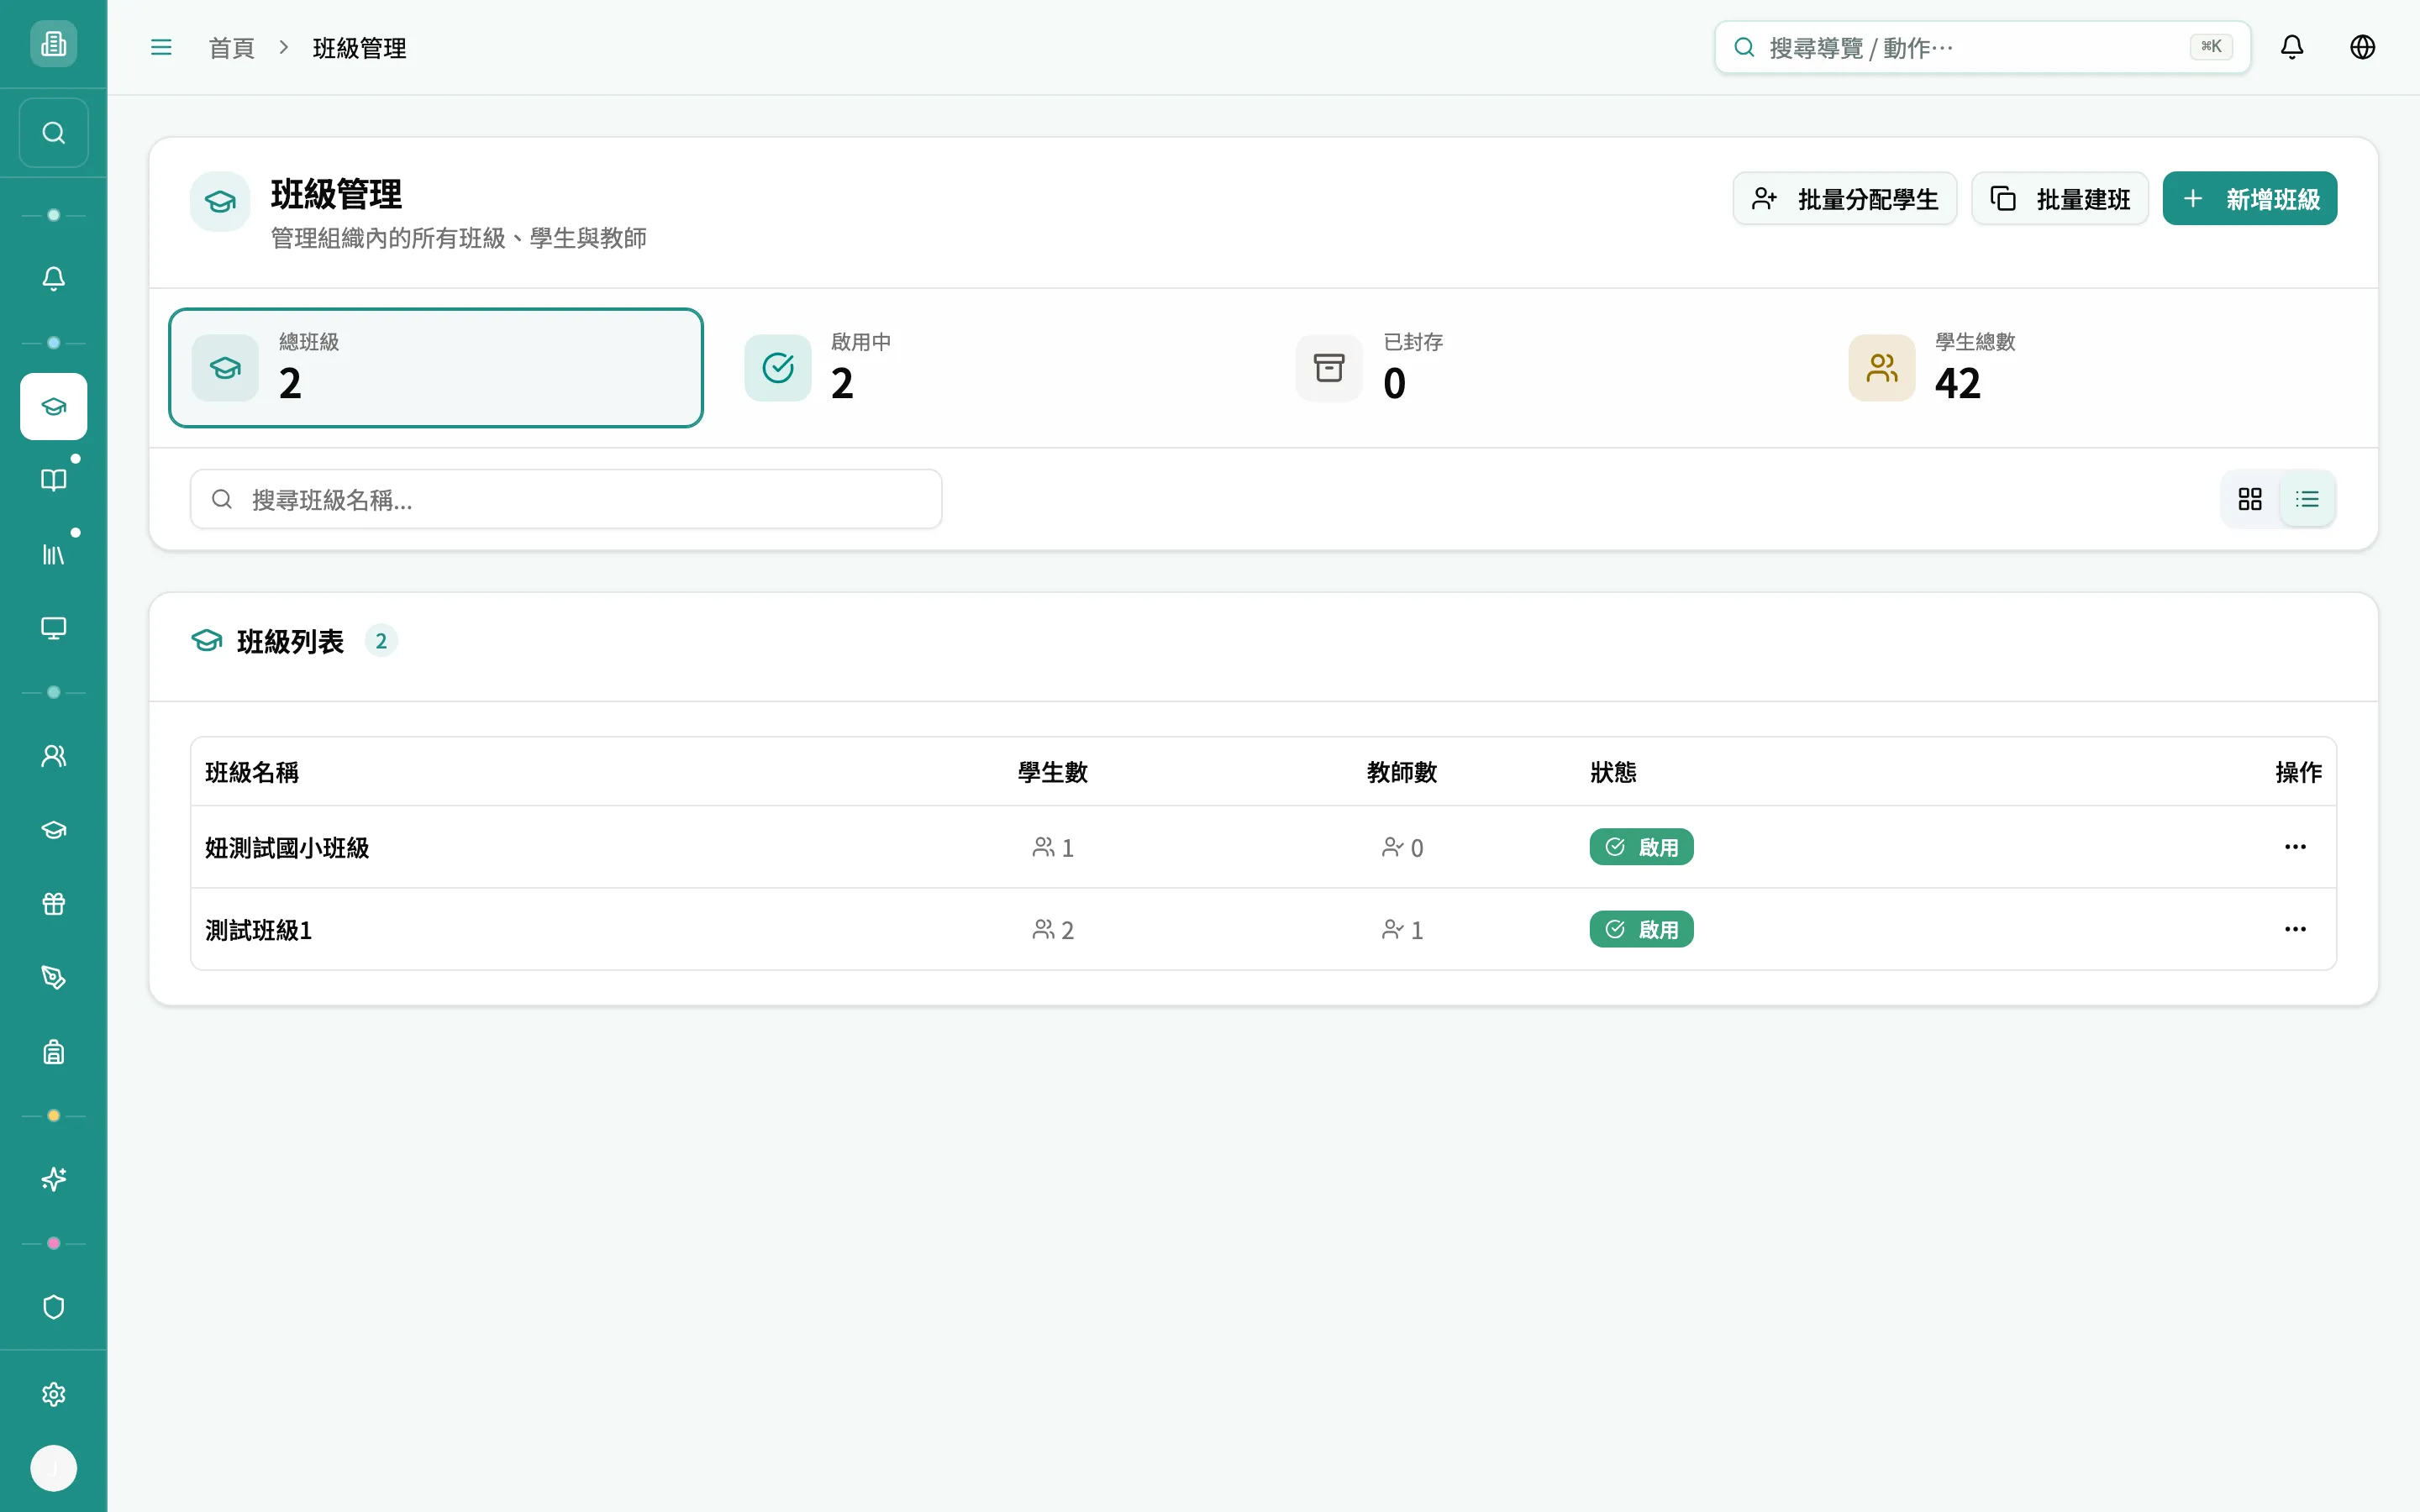Switch to list view
2420x1512 pixels.
tap(2307, 499)
